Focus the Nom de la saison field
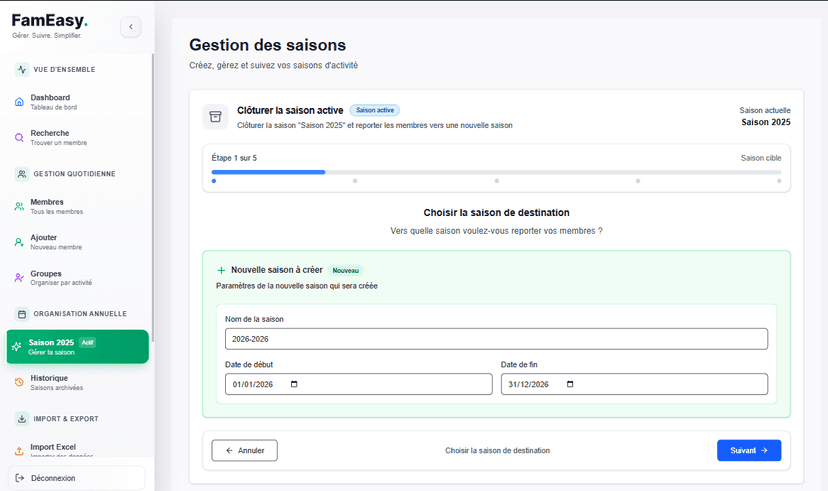The width and height of the screenshot is (828, 491). pyautogui.click(x=496, y=339)
